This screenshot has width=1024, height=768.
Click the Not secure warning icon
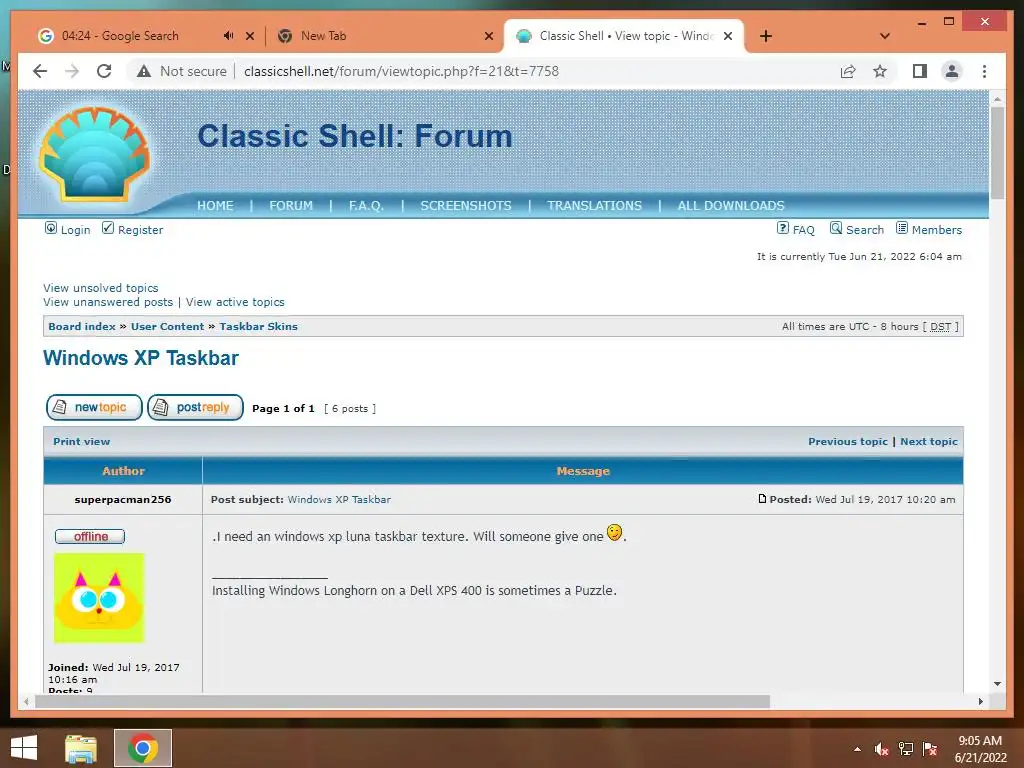144,71
